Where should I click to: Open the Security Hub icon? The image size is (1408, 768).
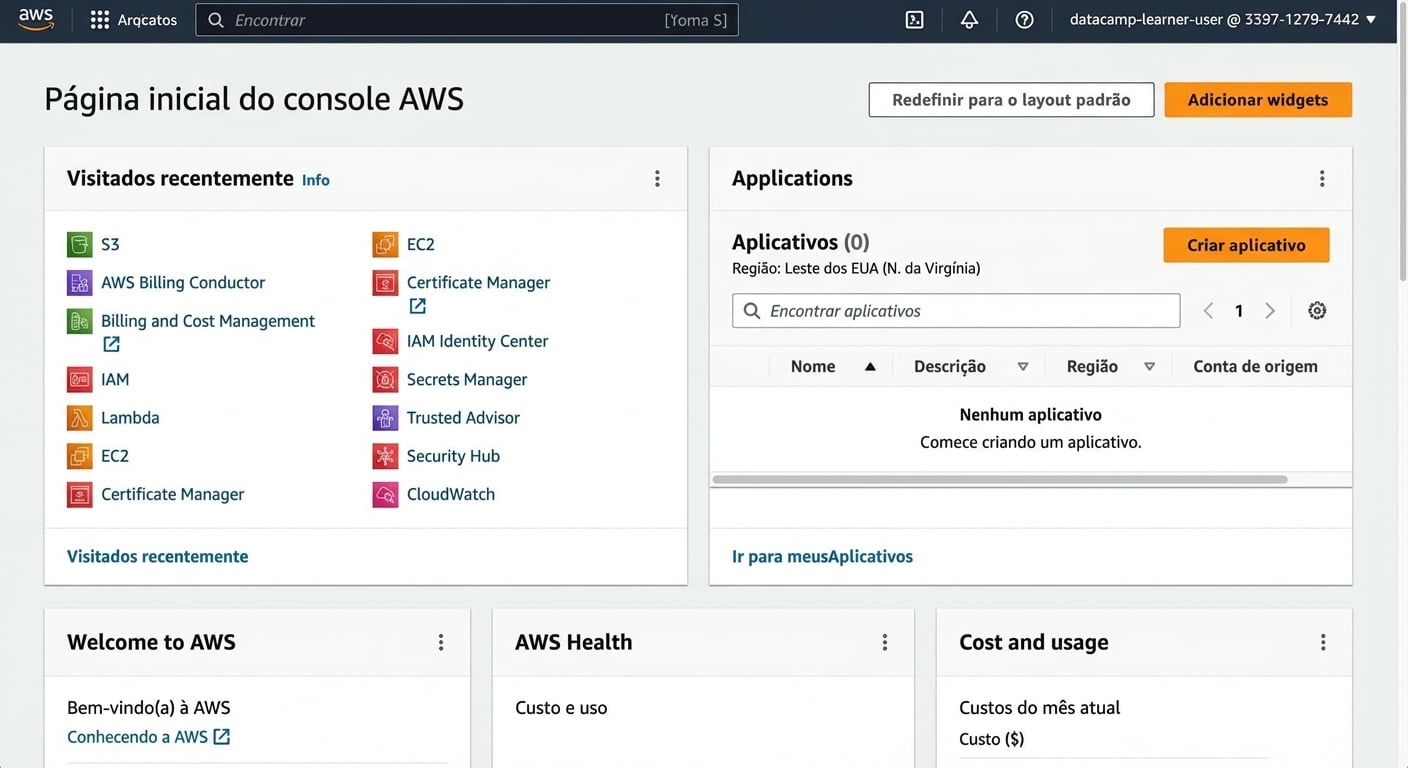point(385,456)
